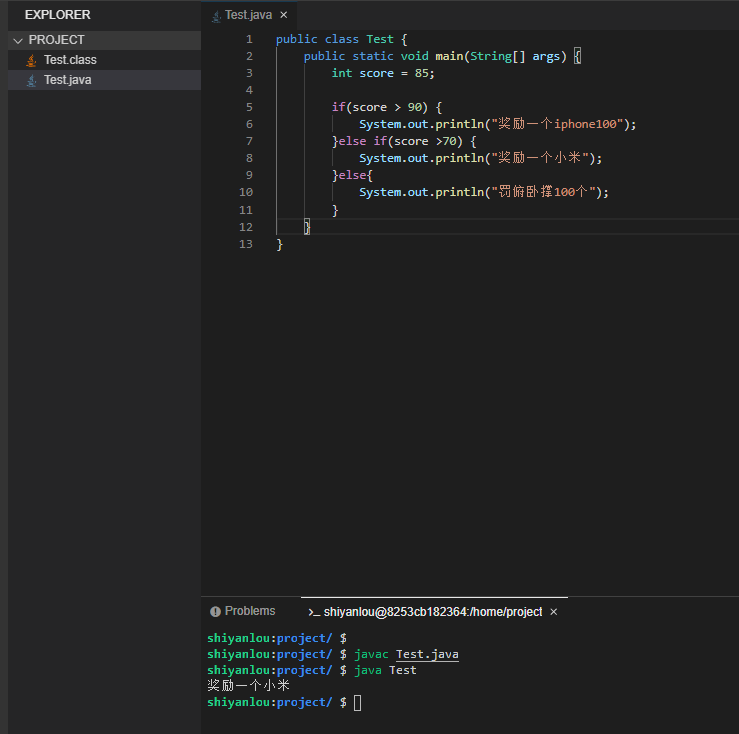The height and width of the screenshot is (734, 739).
Task: Click the Problems warning icon
Action: click(x=215, y=611)
